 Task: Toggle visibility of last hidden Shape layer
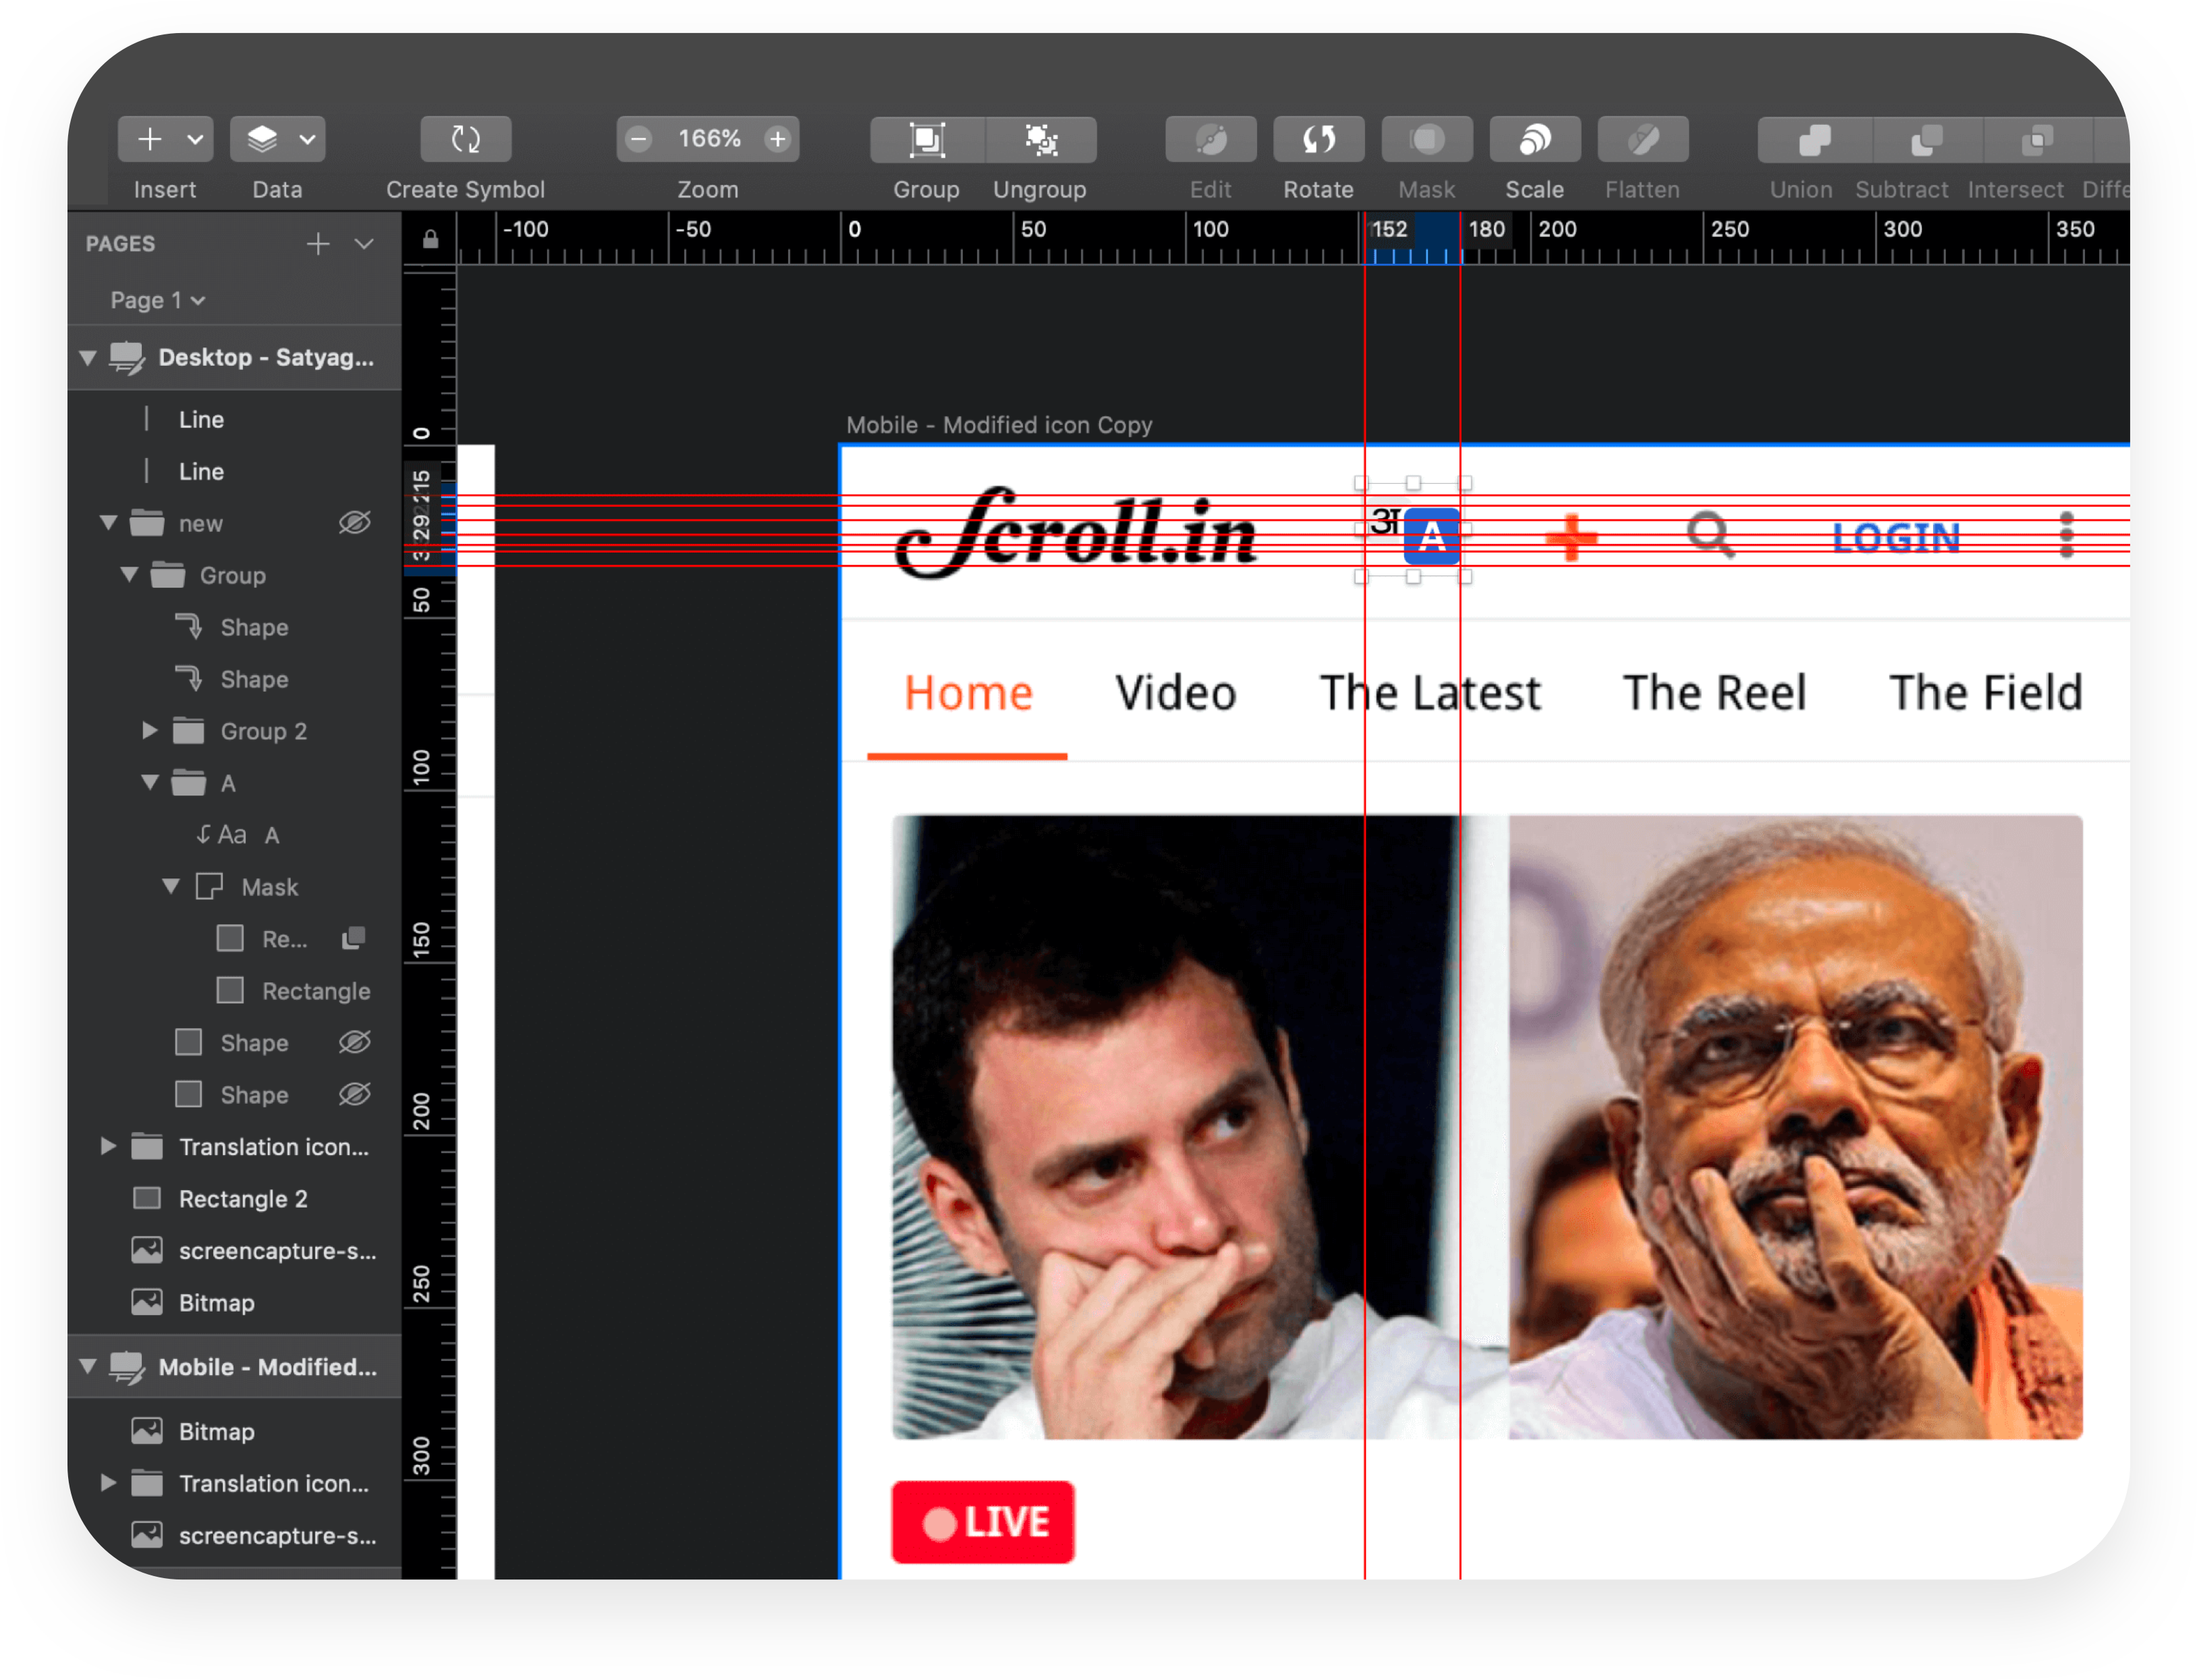pyautogui.click(x=354, y=1094)
